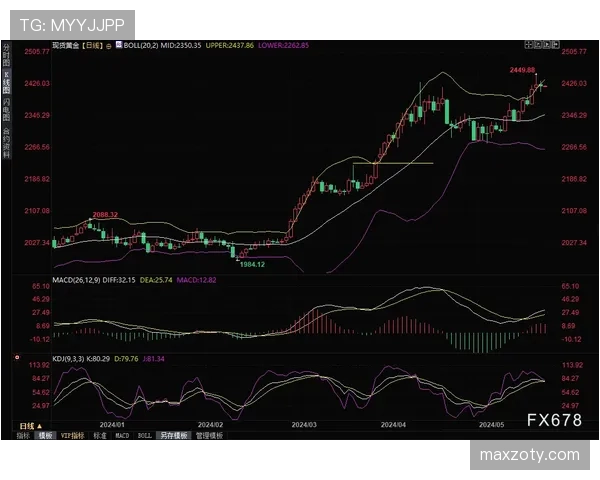Choose the 标准 template
The height and width of the screenshot is (480, 600).
100,436
